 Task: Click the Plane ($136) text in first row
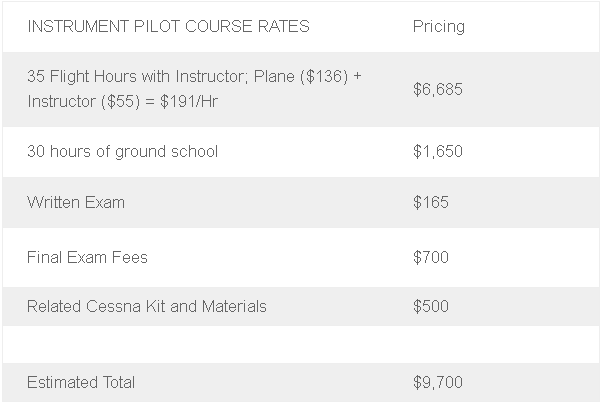tap(301, 76)
